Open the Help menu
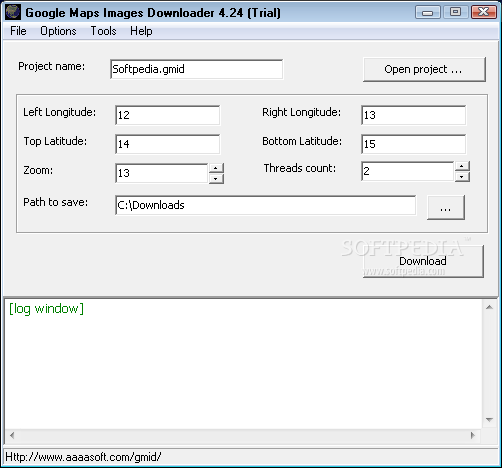The image size is (502, 468). click(x=141, y=31)
